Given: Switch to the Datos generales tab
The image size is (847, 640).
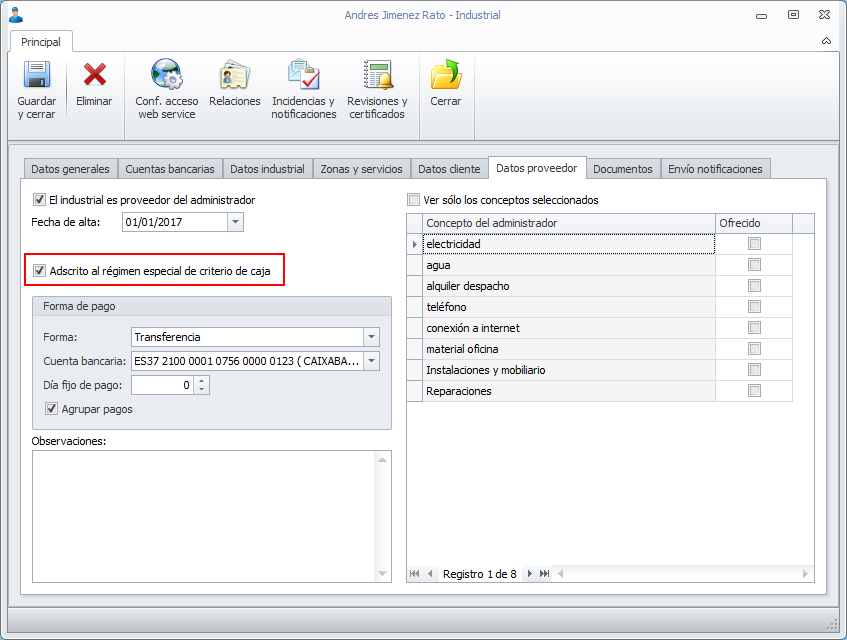Looking at the screenshot, I should 70,169.
